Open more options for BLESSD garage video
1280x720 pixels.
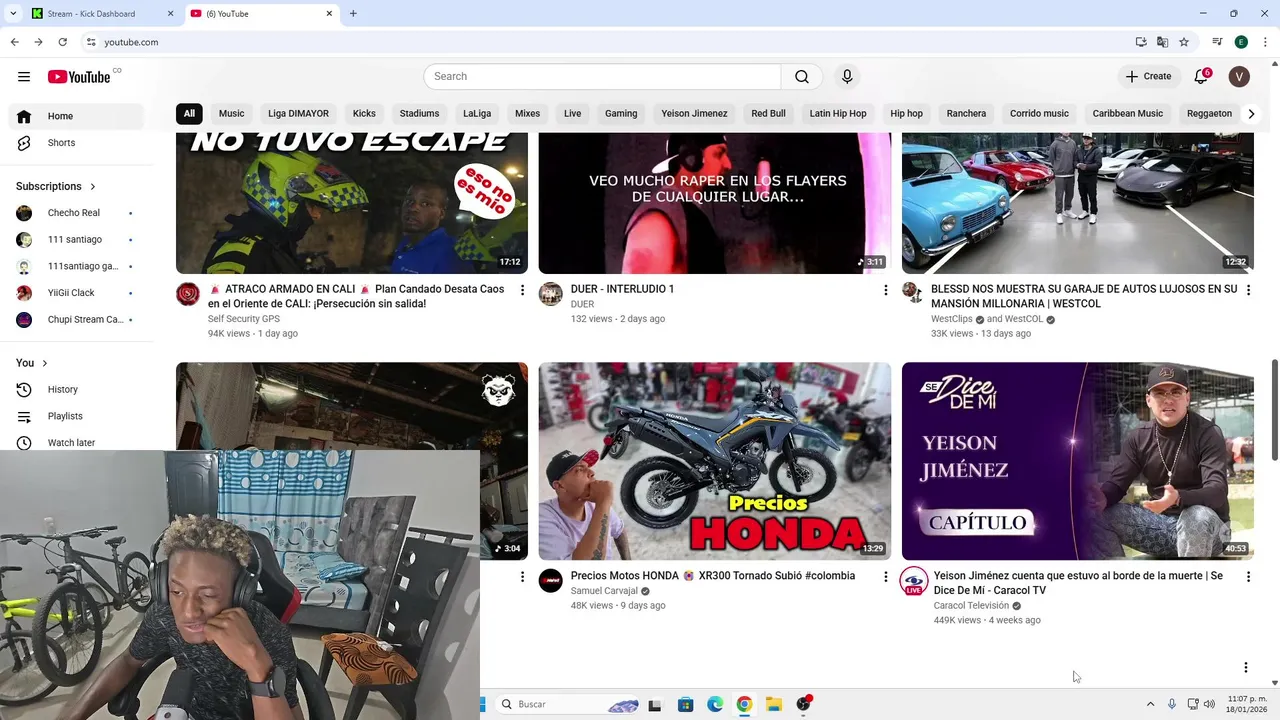[1248, 290]
